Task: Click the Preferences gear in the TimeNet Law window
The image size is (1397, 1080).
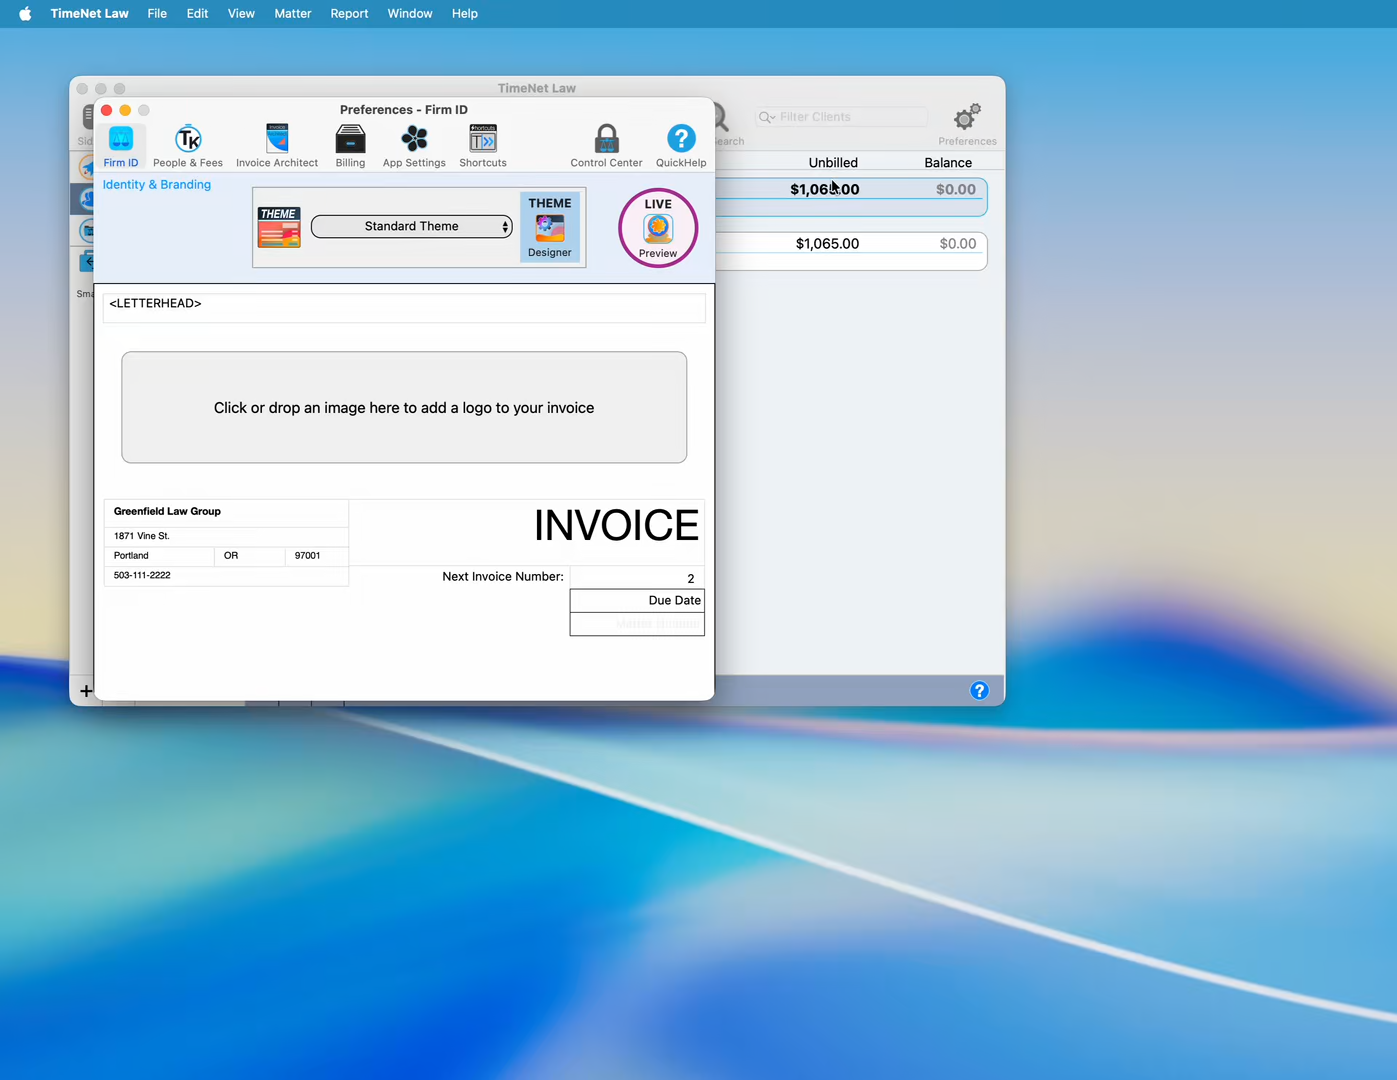Action: click(x=967, y=125)
